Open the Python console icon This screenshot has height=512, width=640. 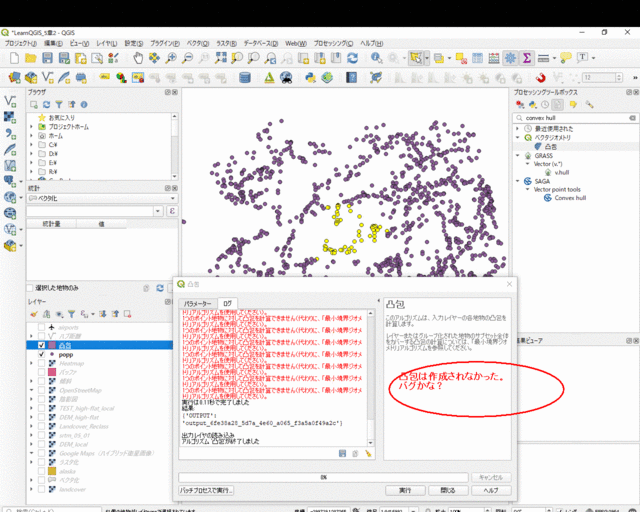310,77
